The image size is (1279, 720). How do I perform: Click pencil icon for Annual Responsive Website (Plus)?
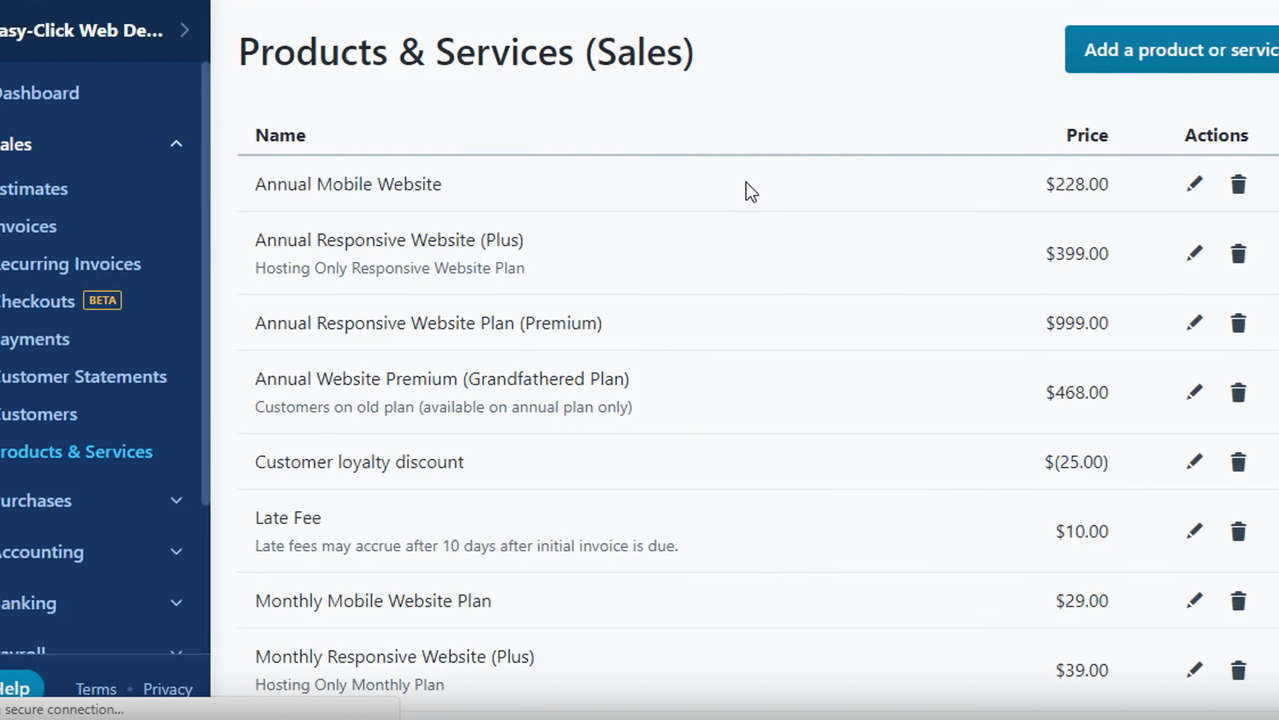click(1194, 254)
